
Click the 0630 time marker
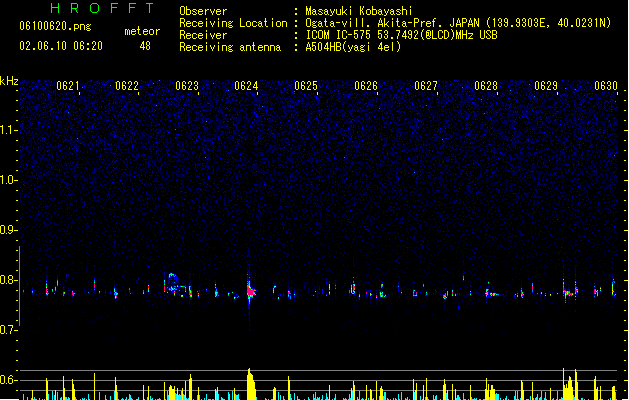click(x=606, y=86)
